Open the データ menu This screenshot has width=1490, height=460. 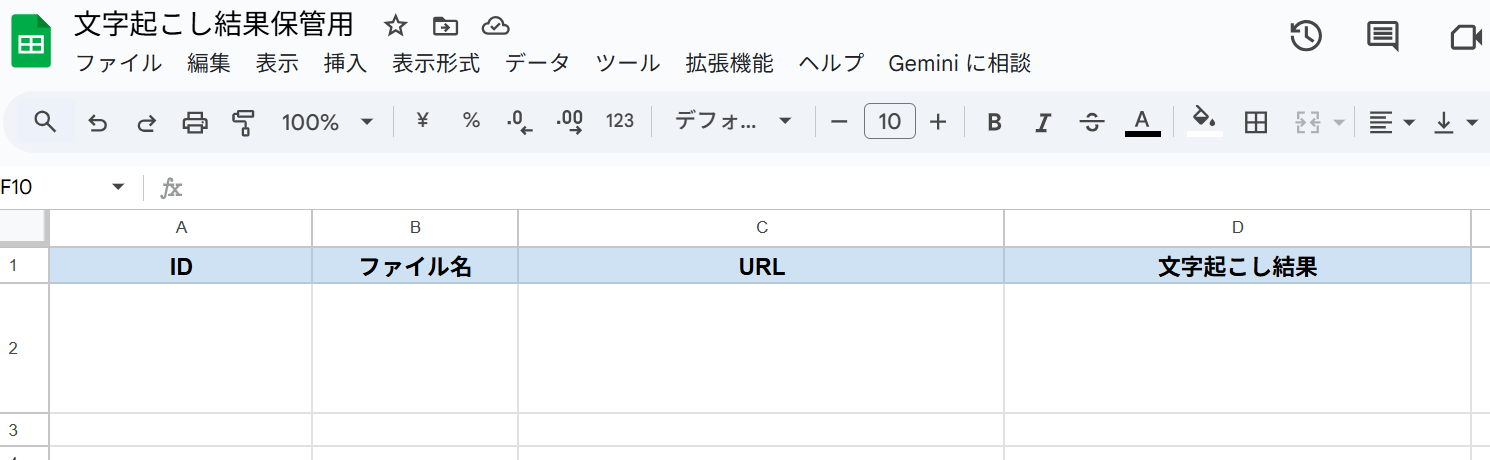tap(537, 64)
